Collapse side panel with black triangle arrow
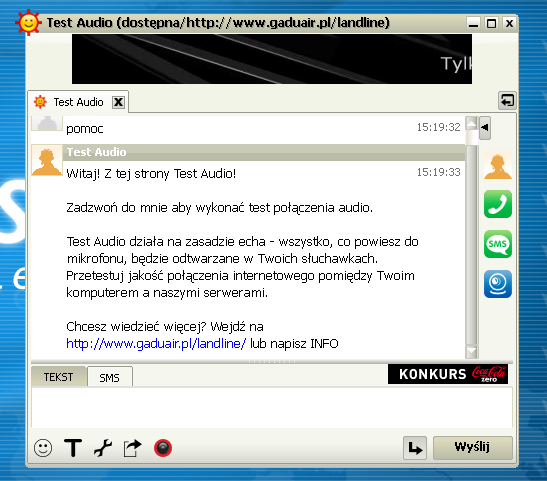Image resolution: width=547 pixels, height=481 pixels. 485,128
